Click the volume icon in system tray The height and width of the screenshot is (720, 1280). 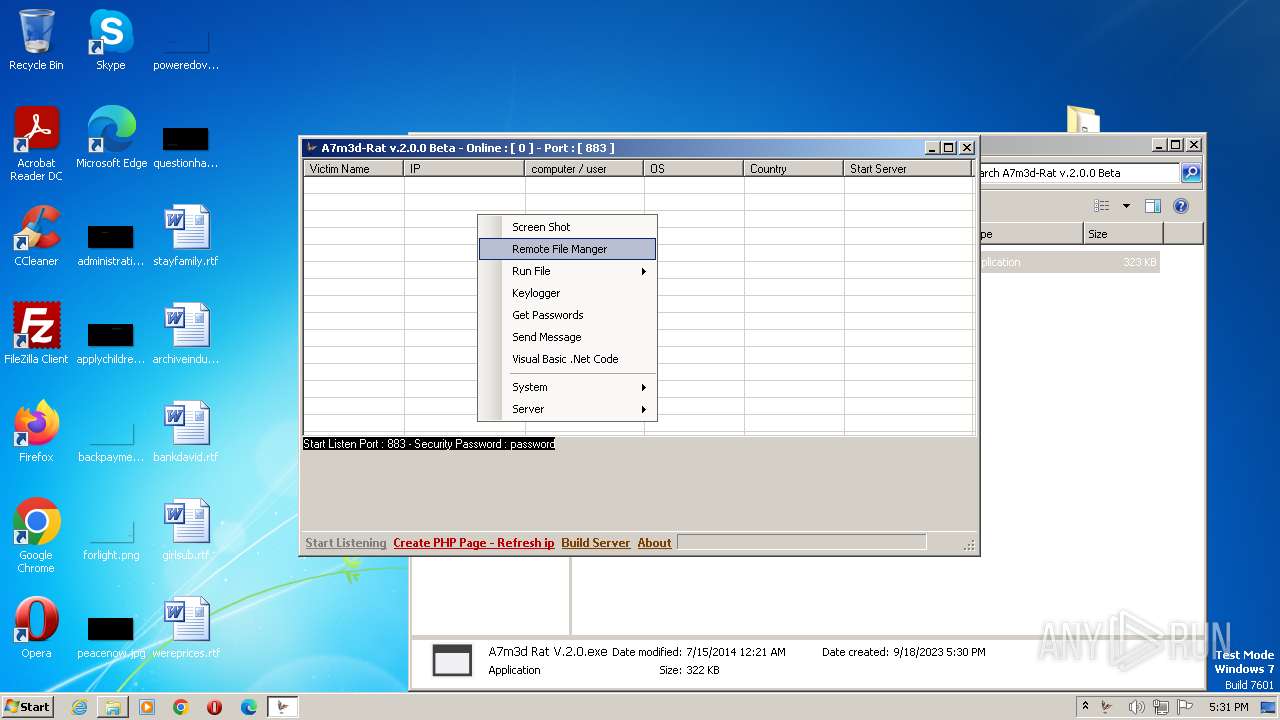(1136, 707)
